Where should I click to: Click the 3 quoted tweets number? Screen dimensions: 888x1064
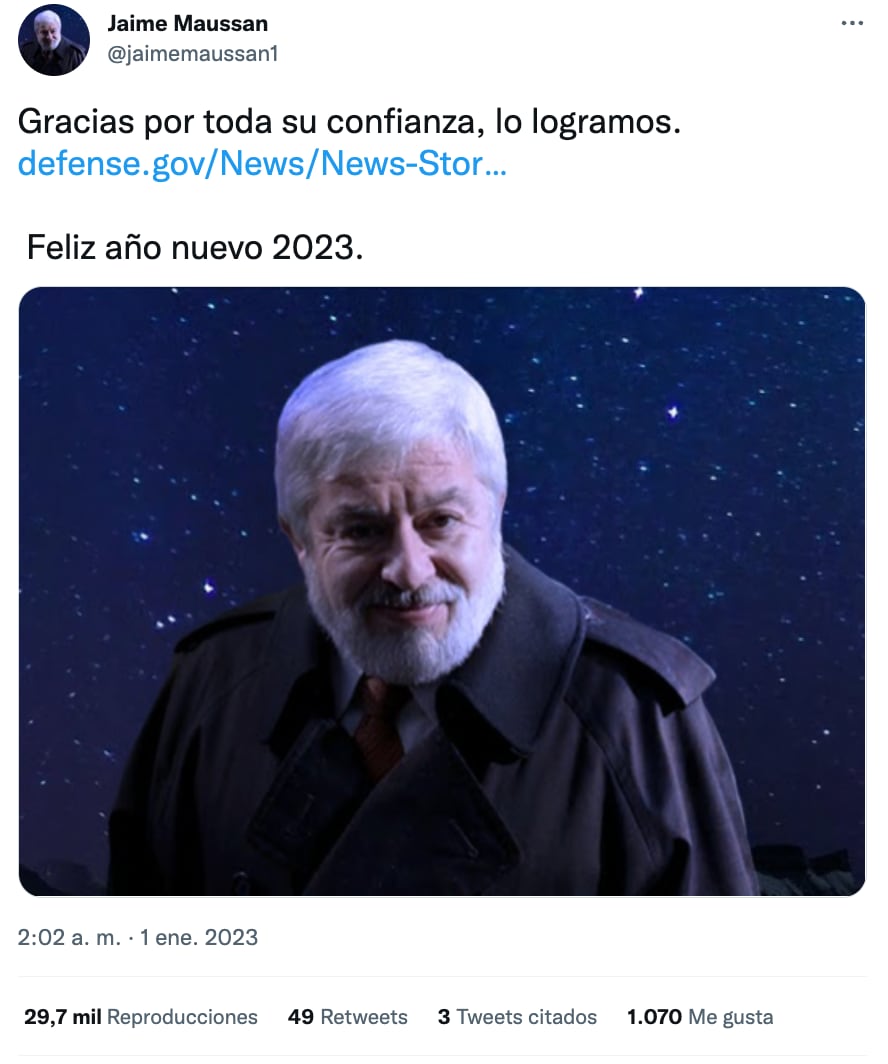click(444, 1016)
